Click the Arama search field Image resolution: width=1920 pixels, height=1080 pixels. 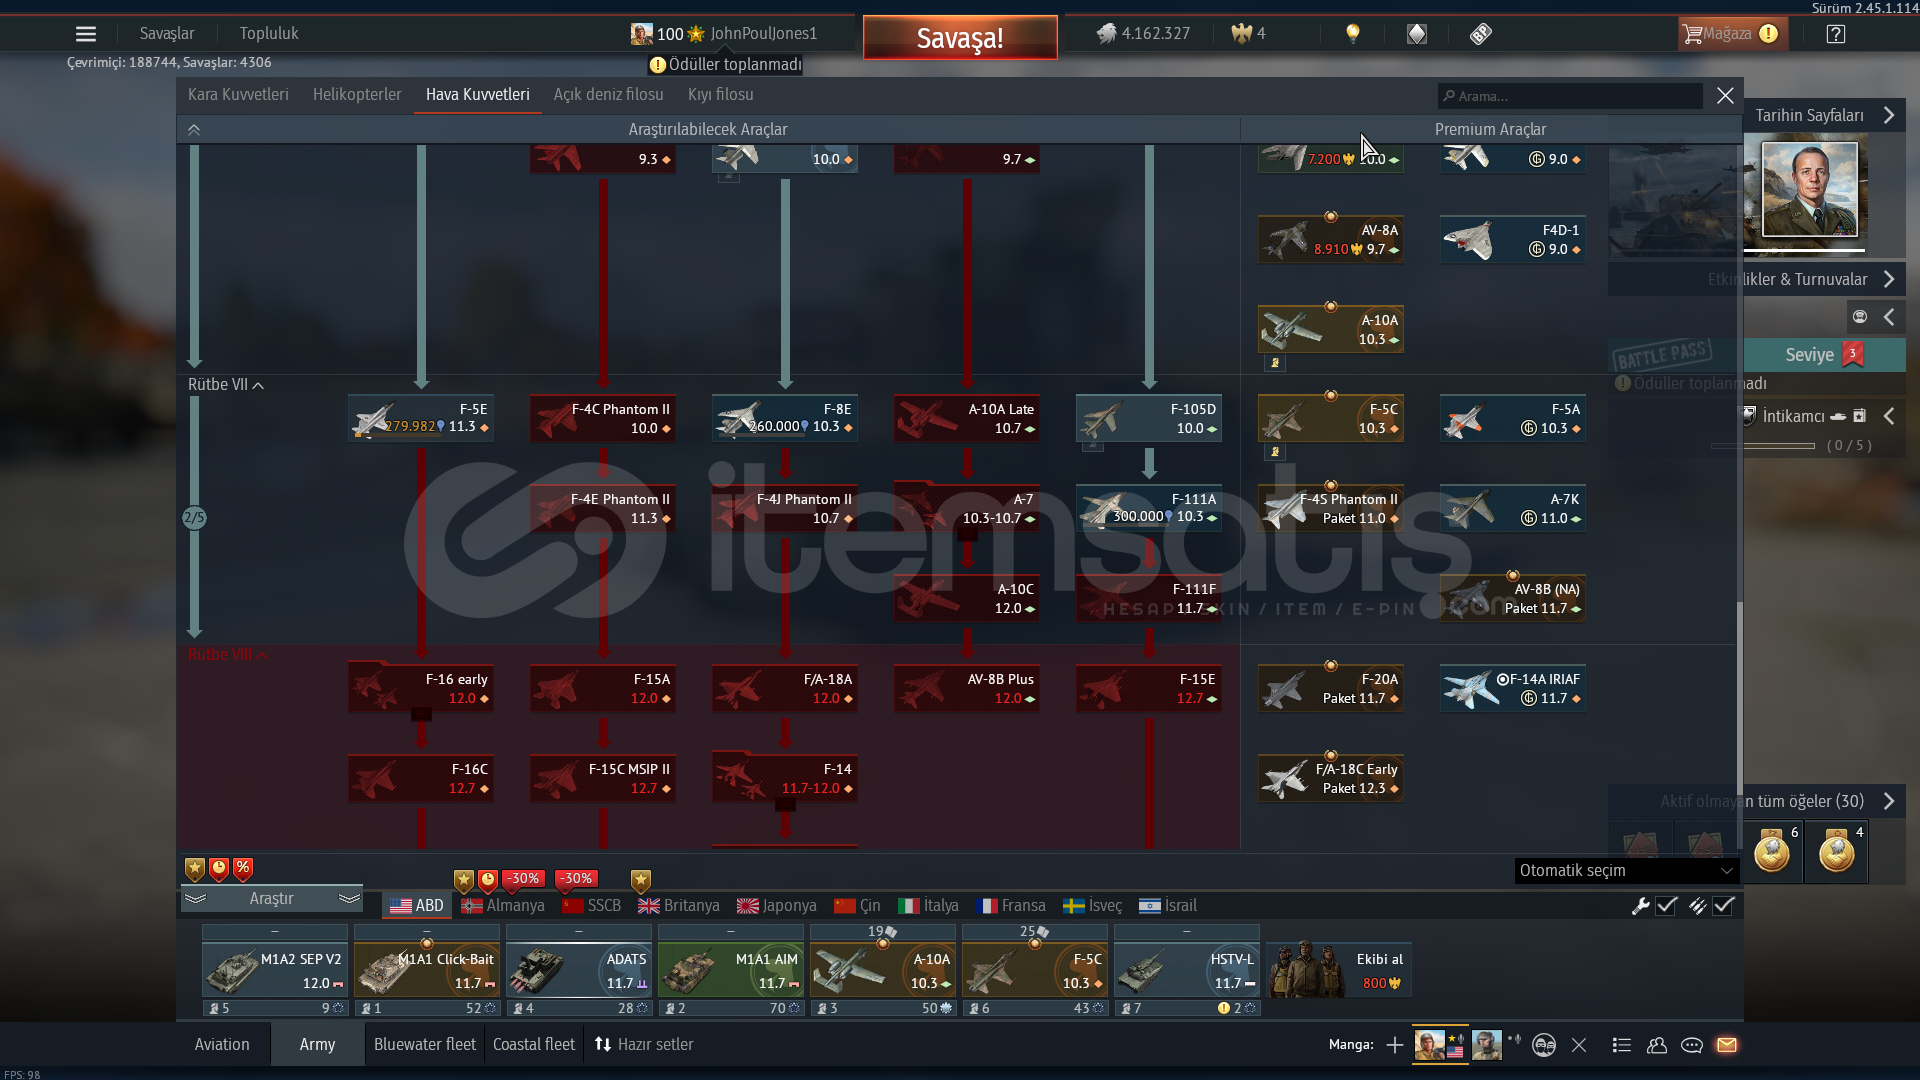click(1570, 97)
